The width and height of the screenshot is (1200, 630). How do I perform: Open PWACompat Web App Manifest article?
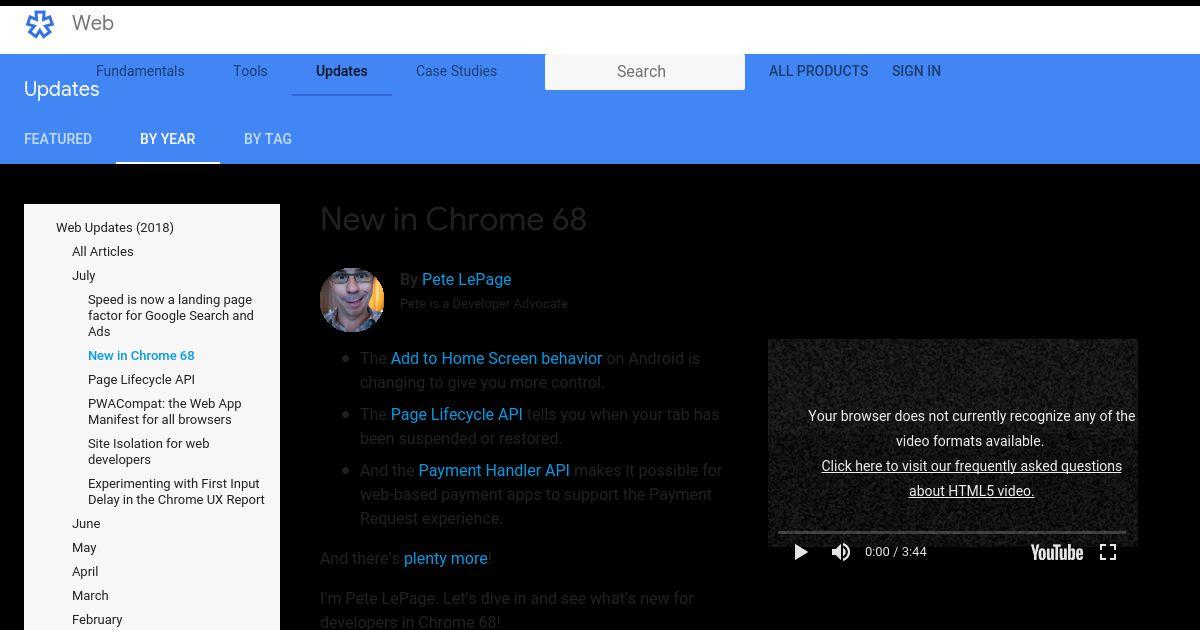[165, 411]
